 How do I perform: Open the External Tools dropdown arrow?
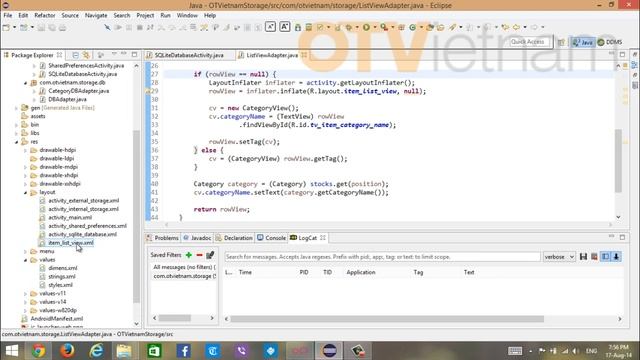click(393, 27)
